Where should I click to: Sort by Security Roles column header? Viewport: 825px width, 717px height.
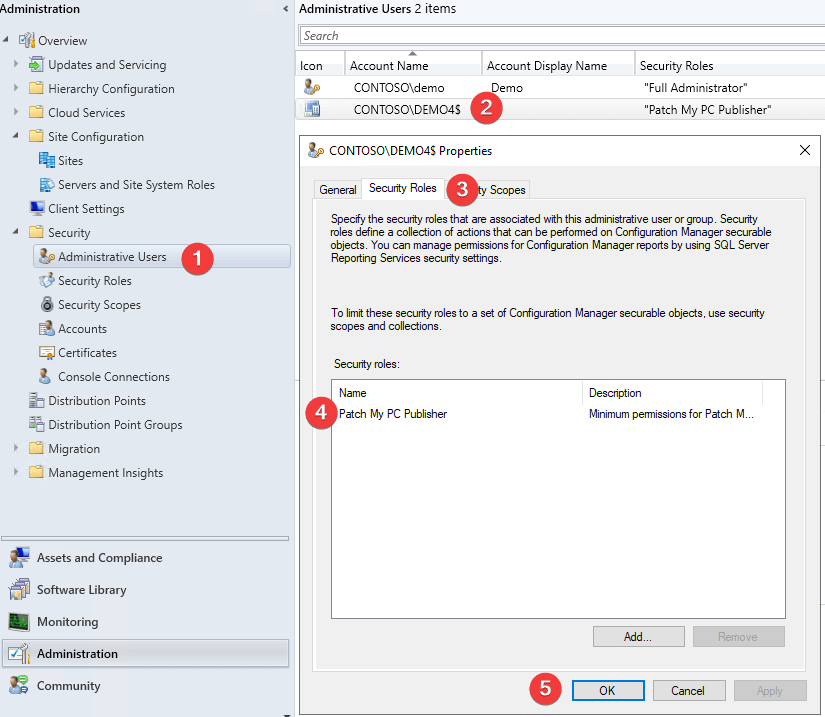point(730,65)
